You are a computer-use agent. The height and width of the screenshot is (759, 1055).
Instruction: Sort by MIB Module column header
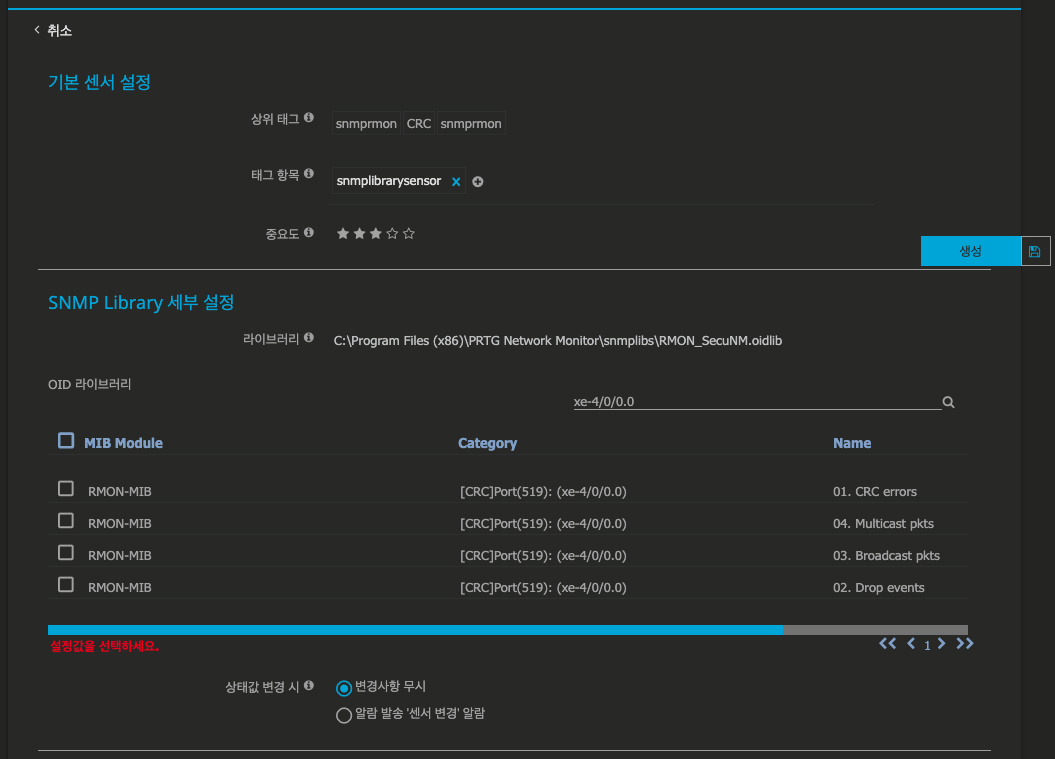[x=123, y=443]
